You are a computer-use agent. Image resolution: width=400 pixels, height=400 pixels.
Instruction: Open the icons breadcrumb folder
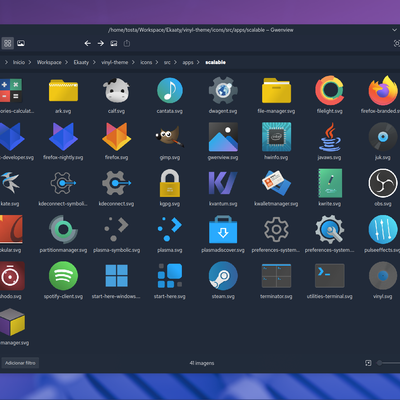coord(146,62)
